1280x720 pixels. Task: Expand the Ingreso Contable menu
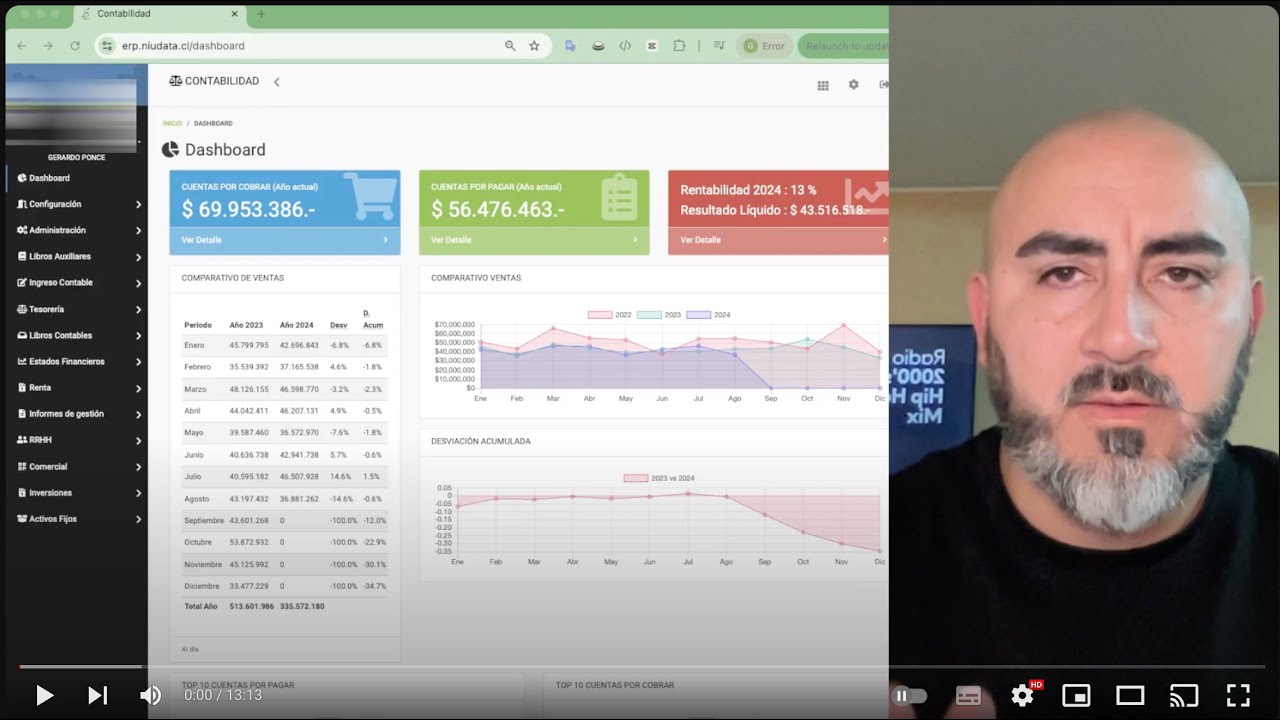76,283
